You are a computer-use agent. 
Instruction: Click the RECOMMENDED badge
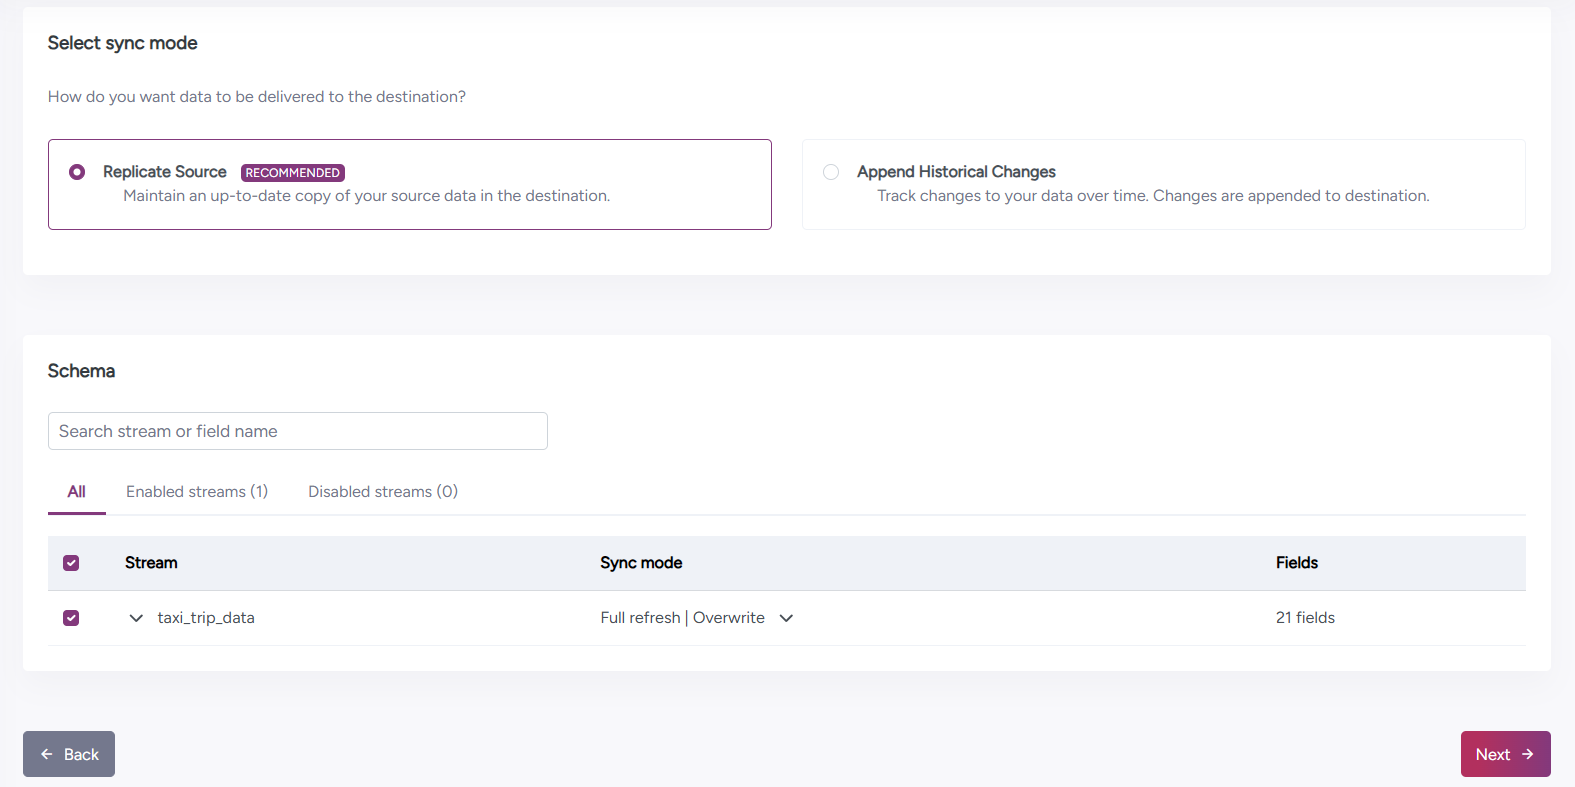coord(293,173)
